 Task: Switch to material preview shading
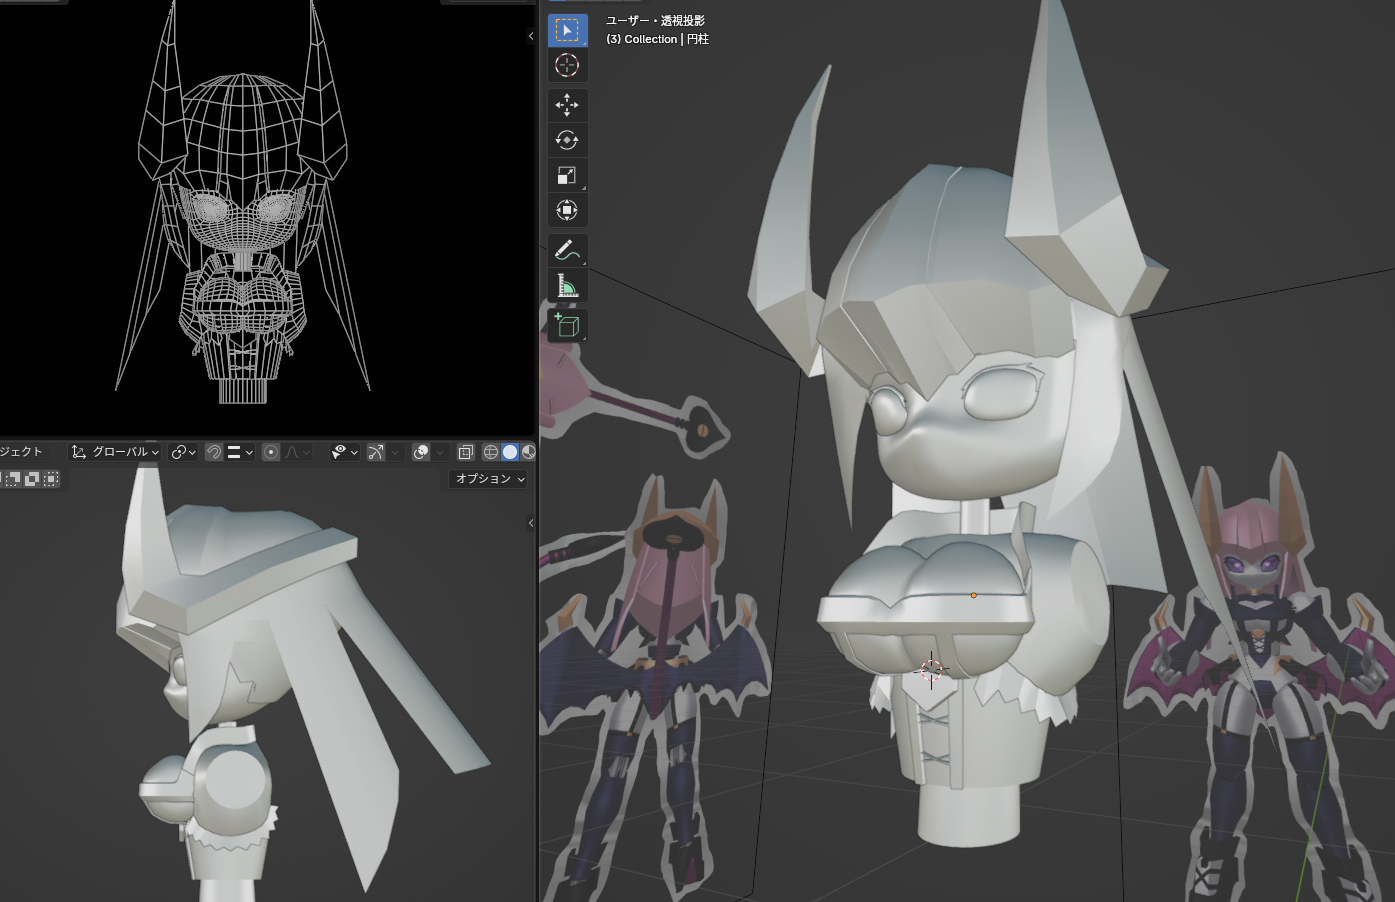click(528, 452)
